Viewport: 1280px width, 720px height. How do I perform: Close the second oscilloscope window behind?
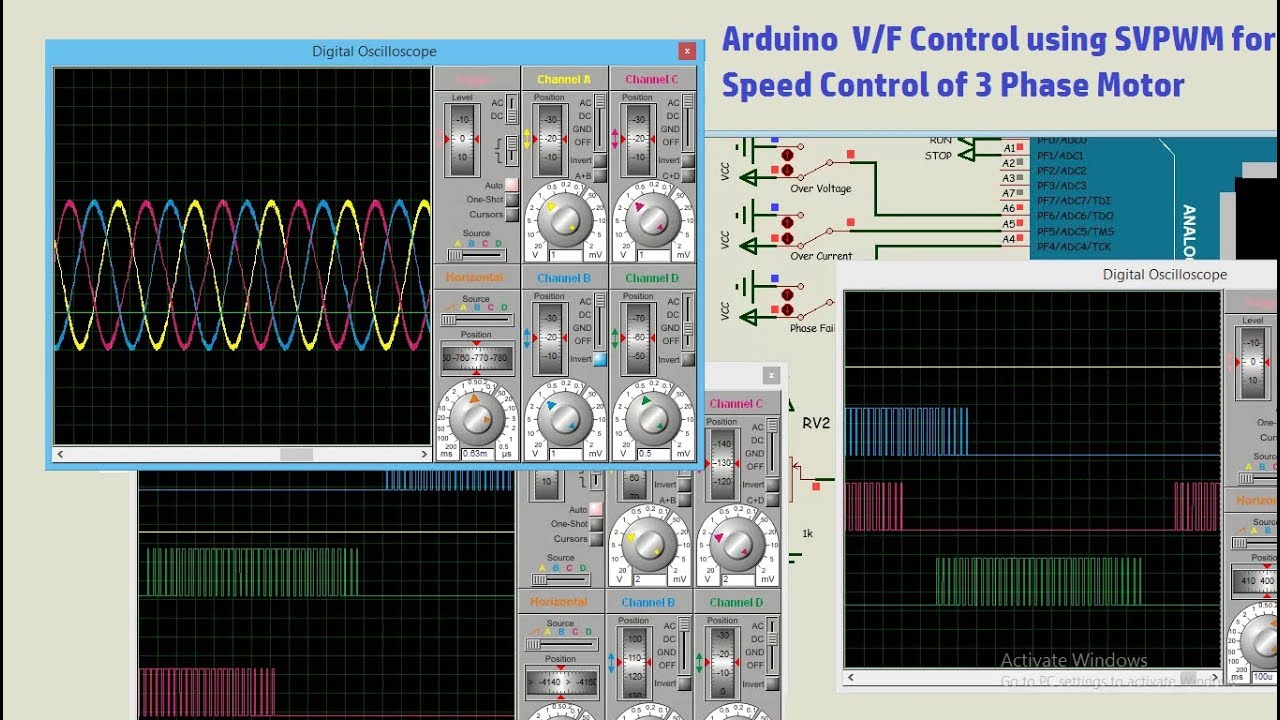click(x=771, y=375)
